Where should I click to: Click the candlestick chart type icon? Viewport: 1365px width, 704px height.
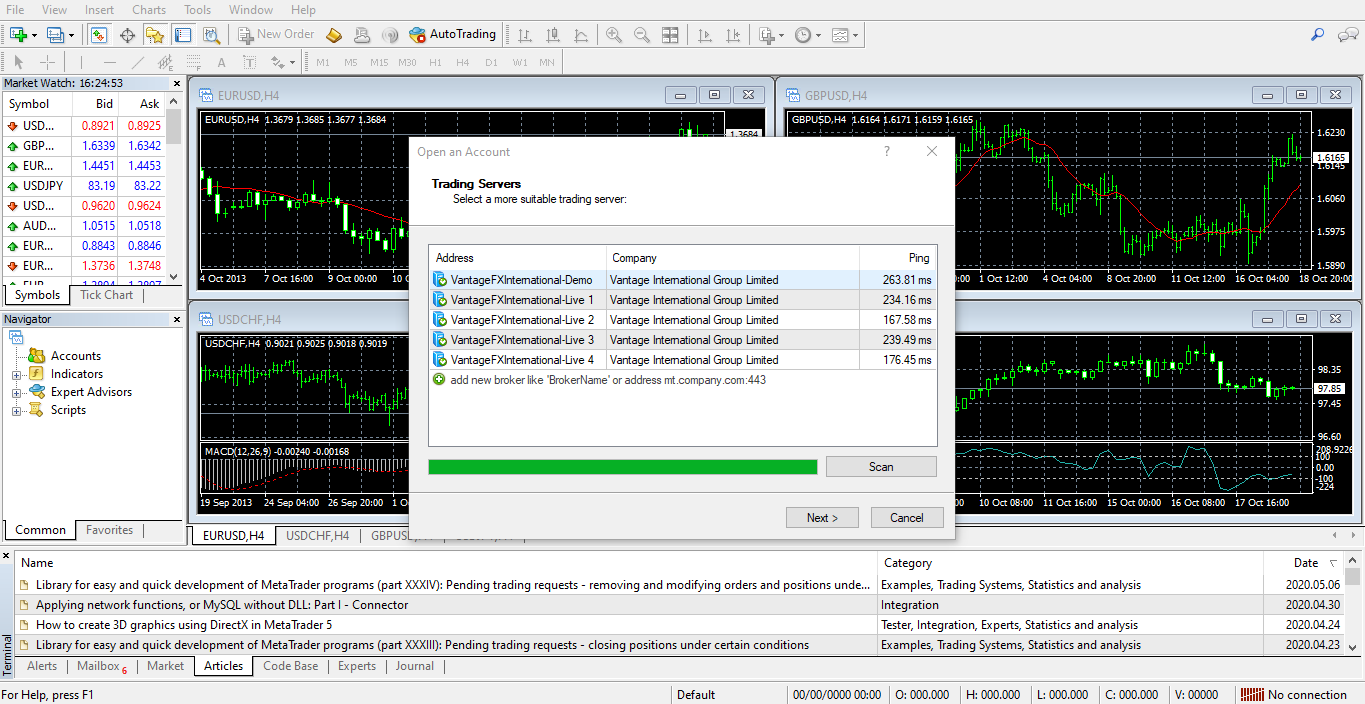pos(552,35)
